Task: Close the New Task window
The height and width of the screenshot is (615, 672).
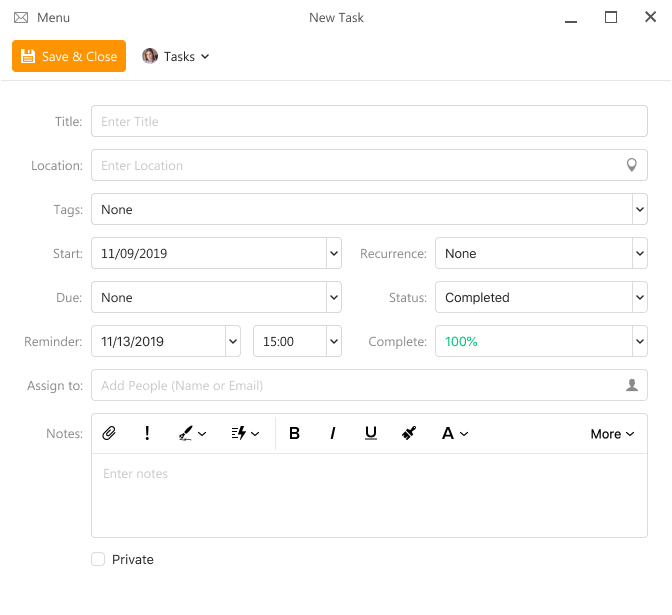Action: point(651,17)
